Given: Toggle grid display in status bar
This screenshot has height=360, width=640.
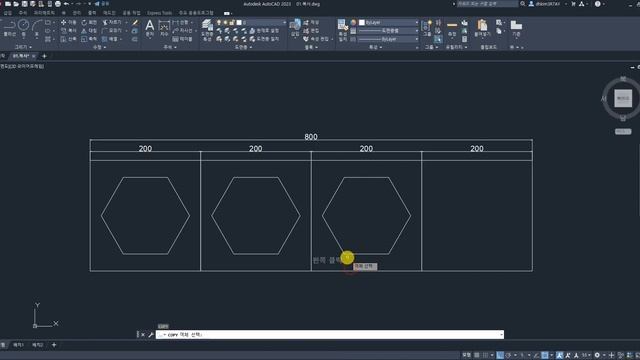Looking at the screenshot, I should pyautogui.click(x=476, y=355).
